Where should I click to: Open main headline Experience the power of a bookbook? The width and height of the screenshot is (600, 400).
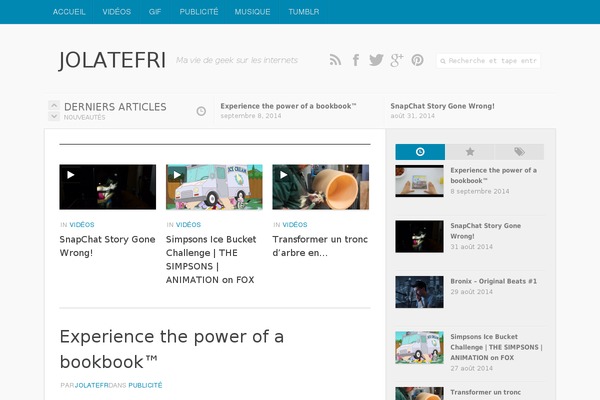tap(172, 349)
